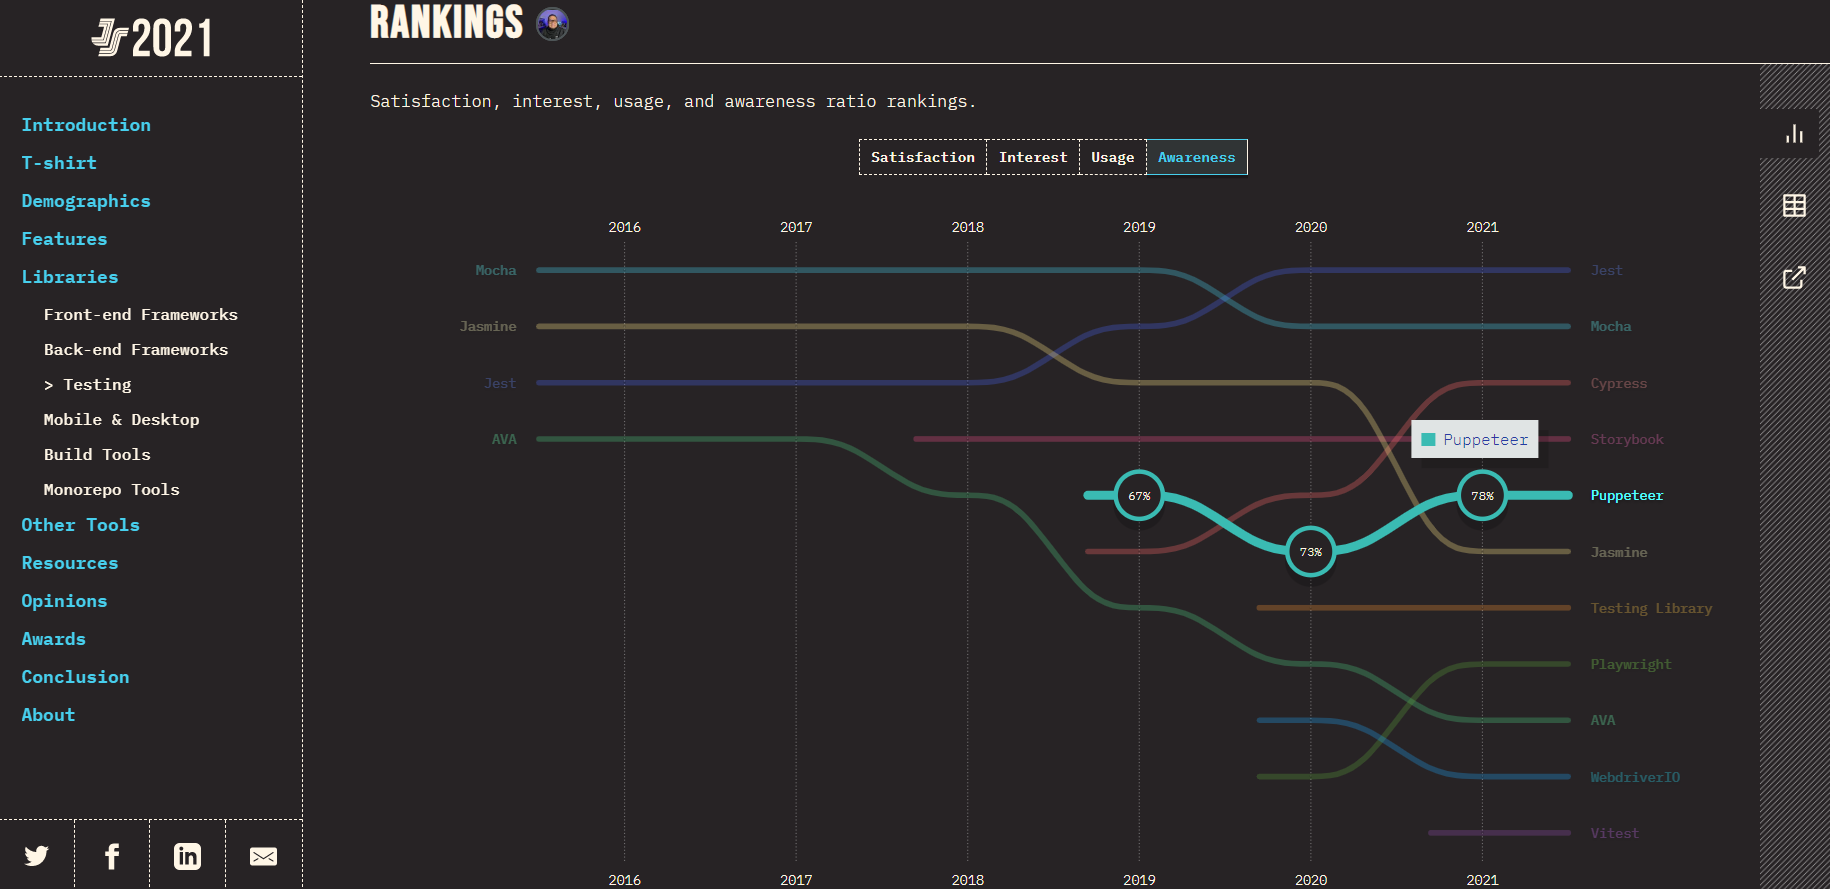Image resolution: width=1830 pixels, height=889 pixels.
Task: Open the Facebook share icon
Action: (x=112, y=856)
